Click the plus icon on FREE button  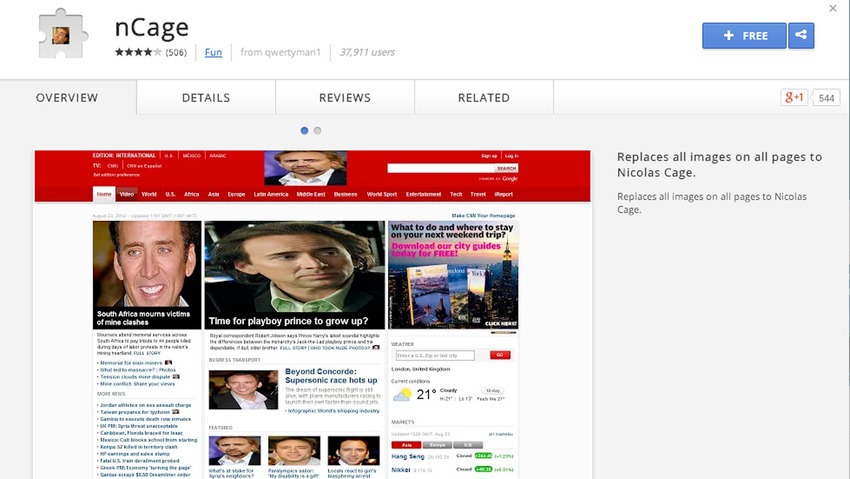pos(729,35)
